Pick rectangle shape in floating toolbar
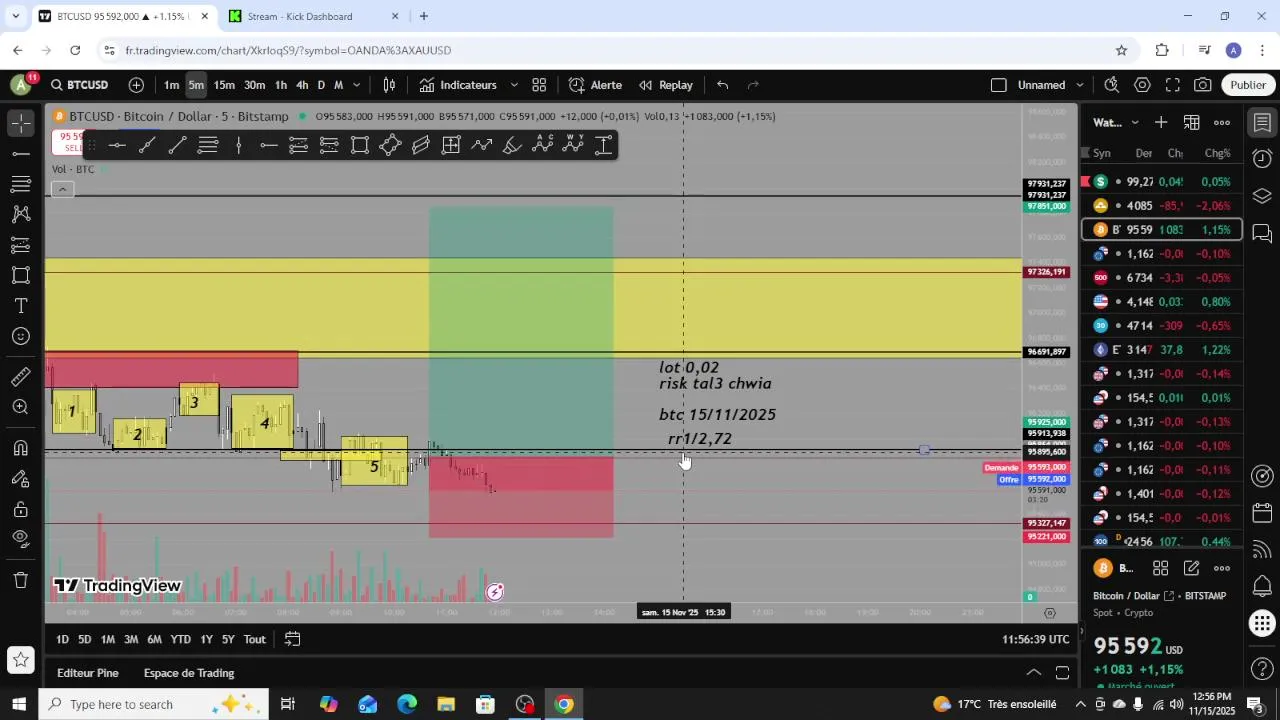This screenshot has width=1280, height=720. click(360, 146)
